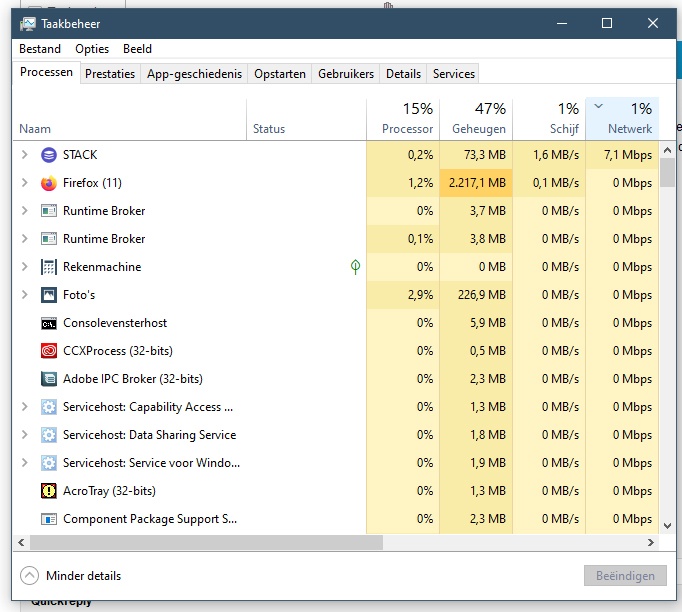Click the Rekenmachine calculator icon
Image resolution: width=682 pixels, height=612 pixels.
pos(49,267)
